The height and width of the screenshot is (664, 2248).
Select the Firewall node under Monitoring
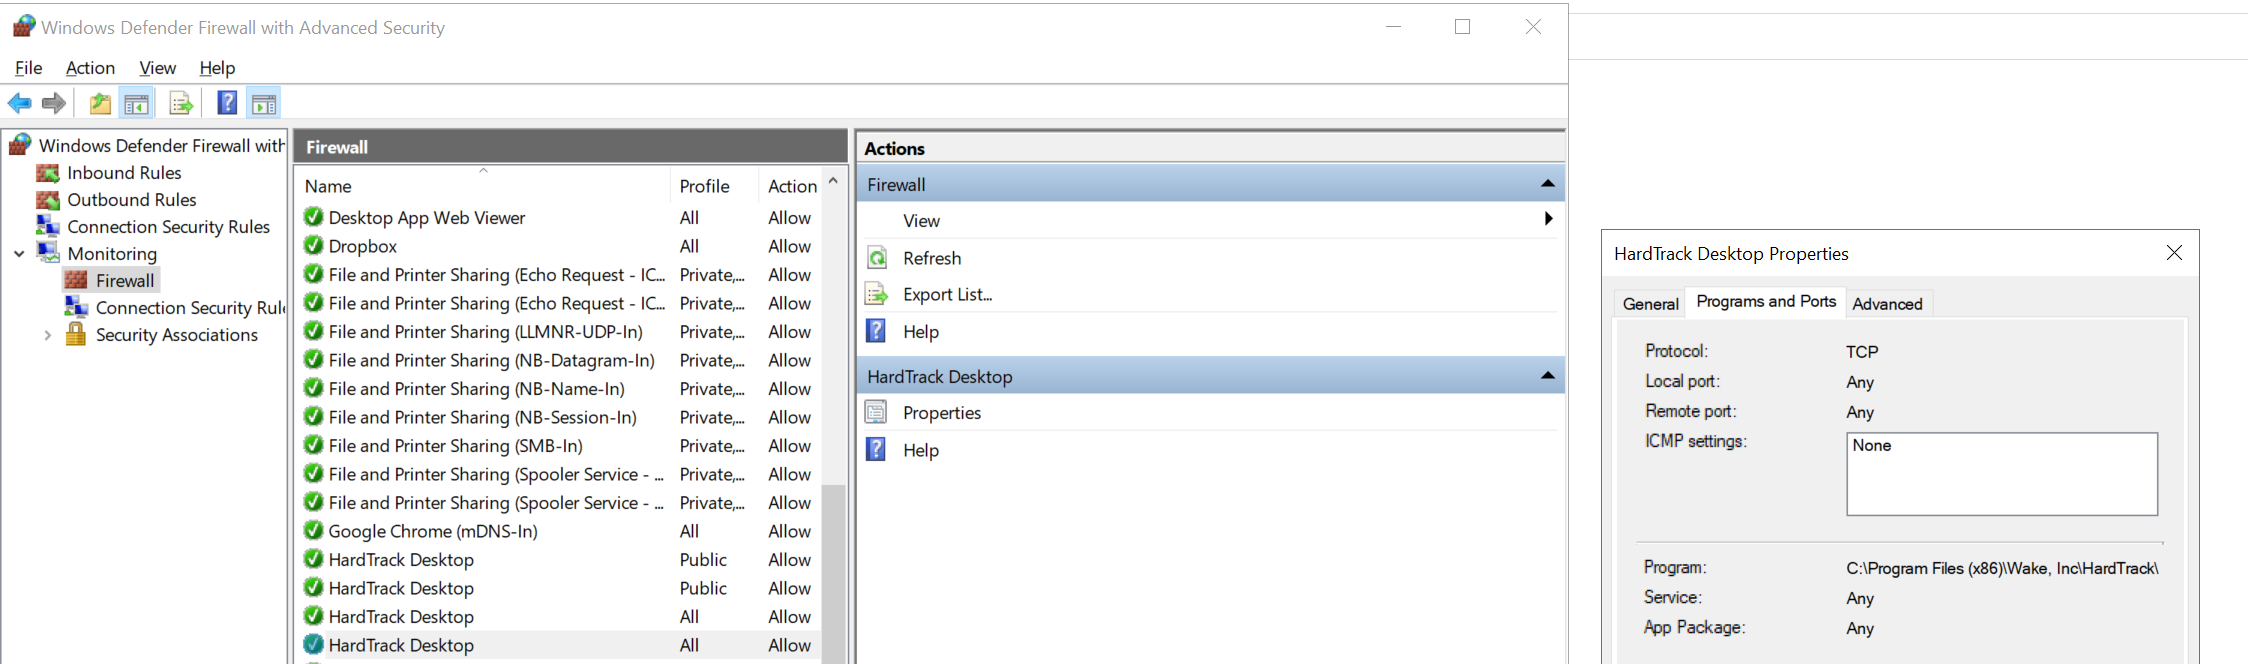125,281
